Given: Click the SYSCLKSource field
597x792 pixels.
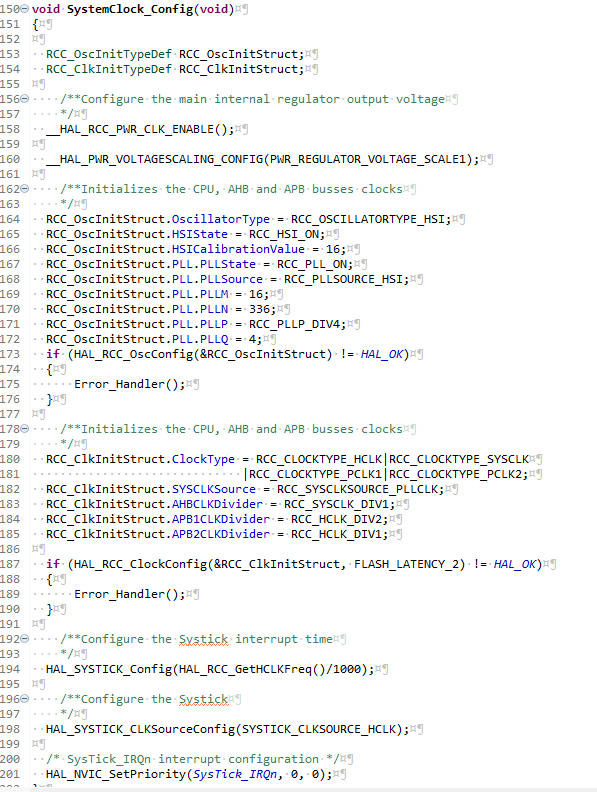Looking at the screenshot, I should (214, 489).
